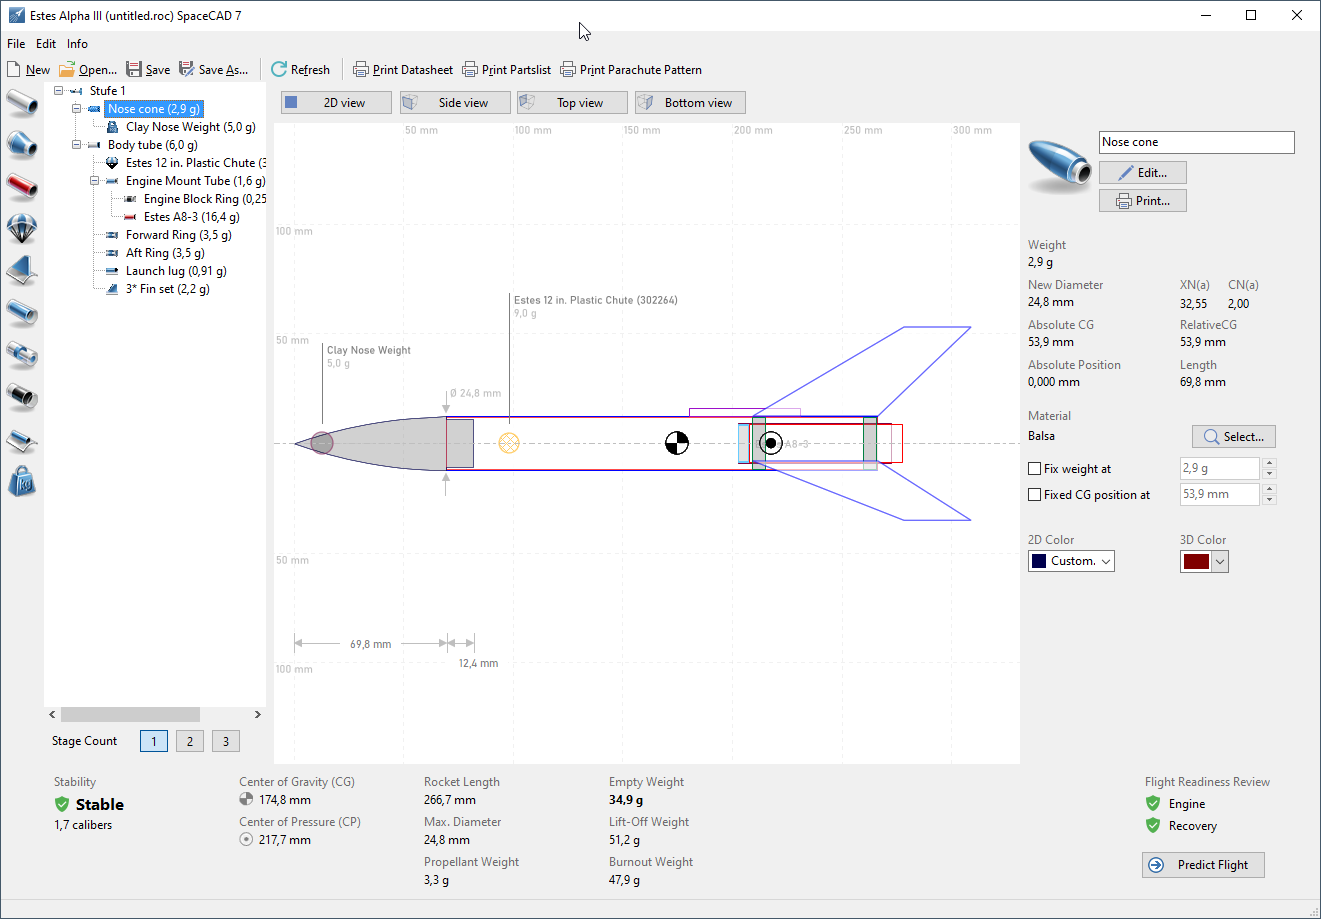Set Stage Count to 2
Screen dimensions: 1321x919
click(x=190, y=741)
